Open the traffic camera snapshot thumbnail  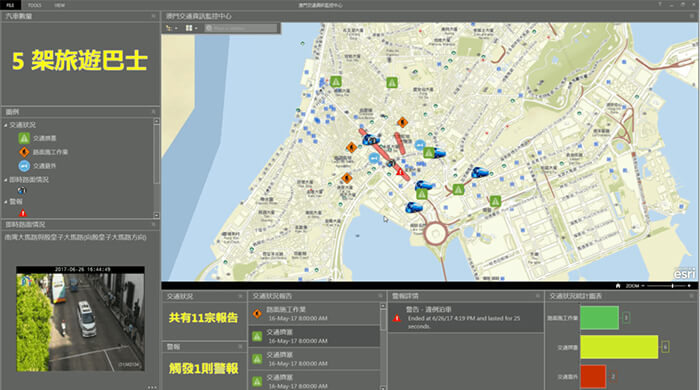tap(80, 319)
